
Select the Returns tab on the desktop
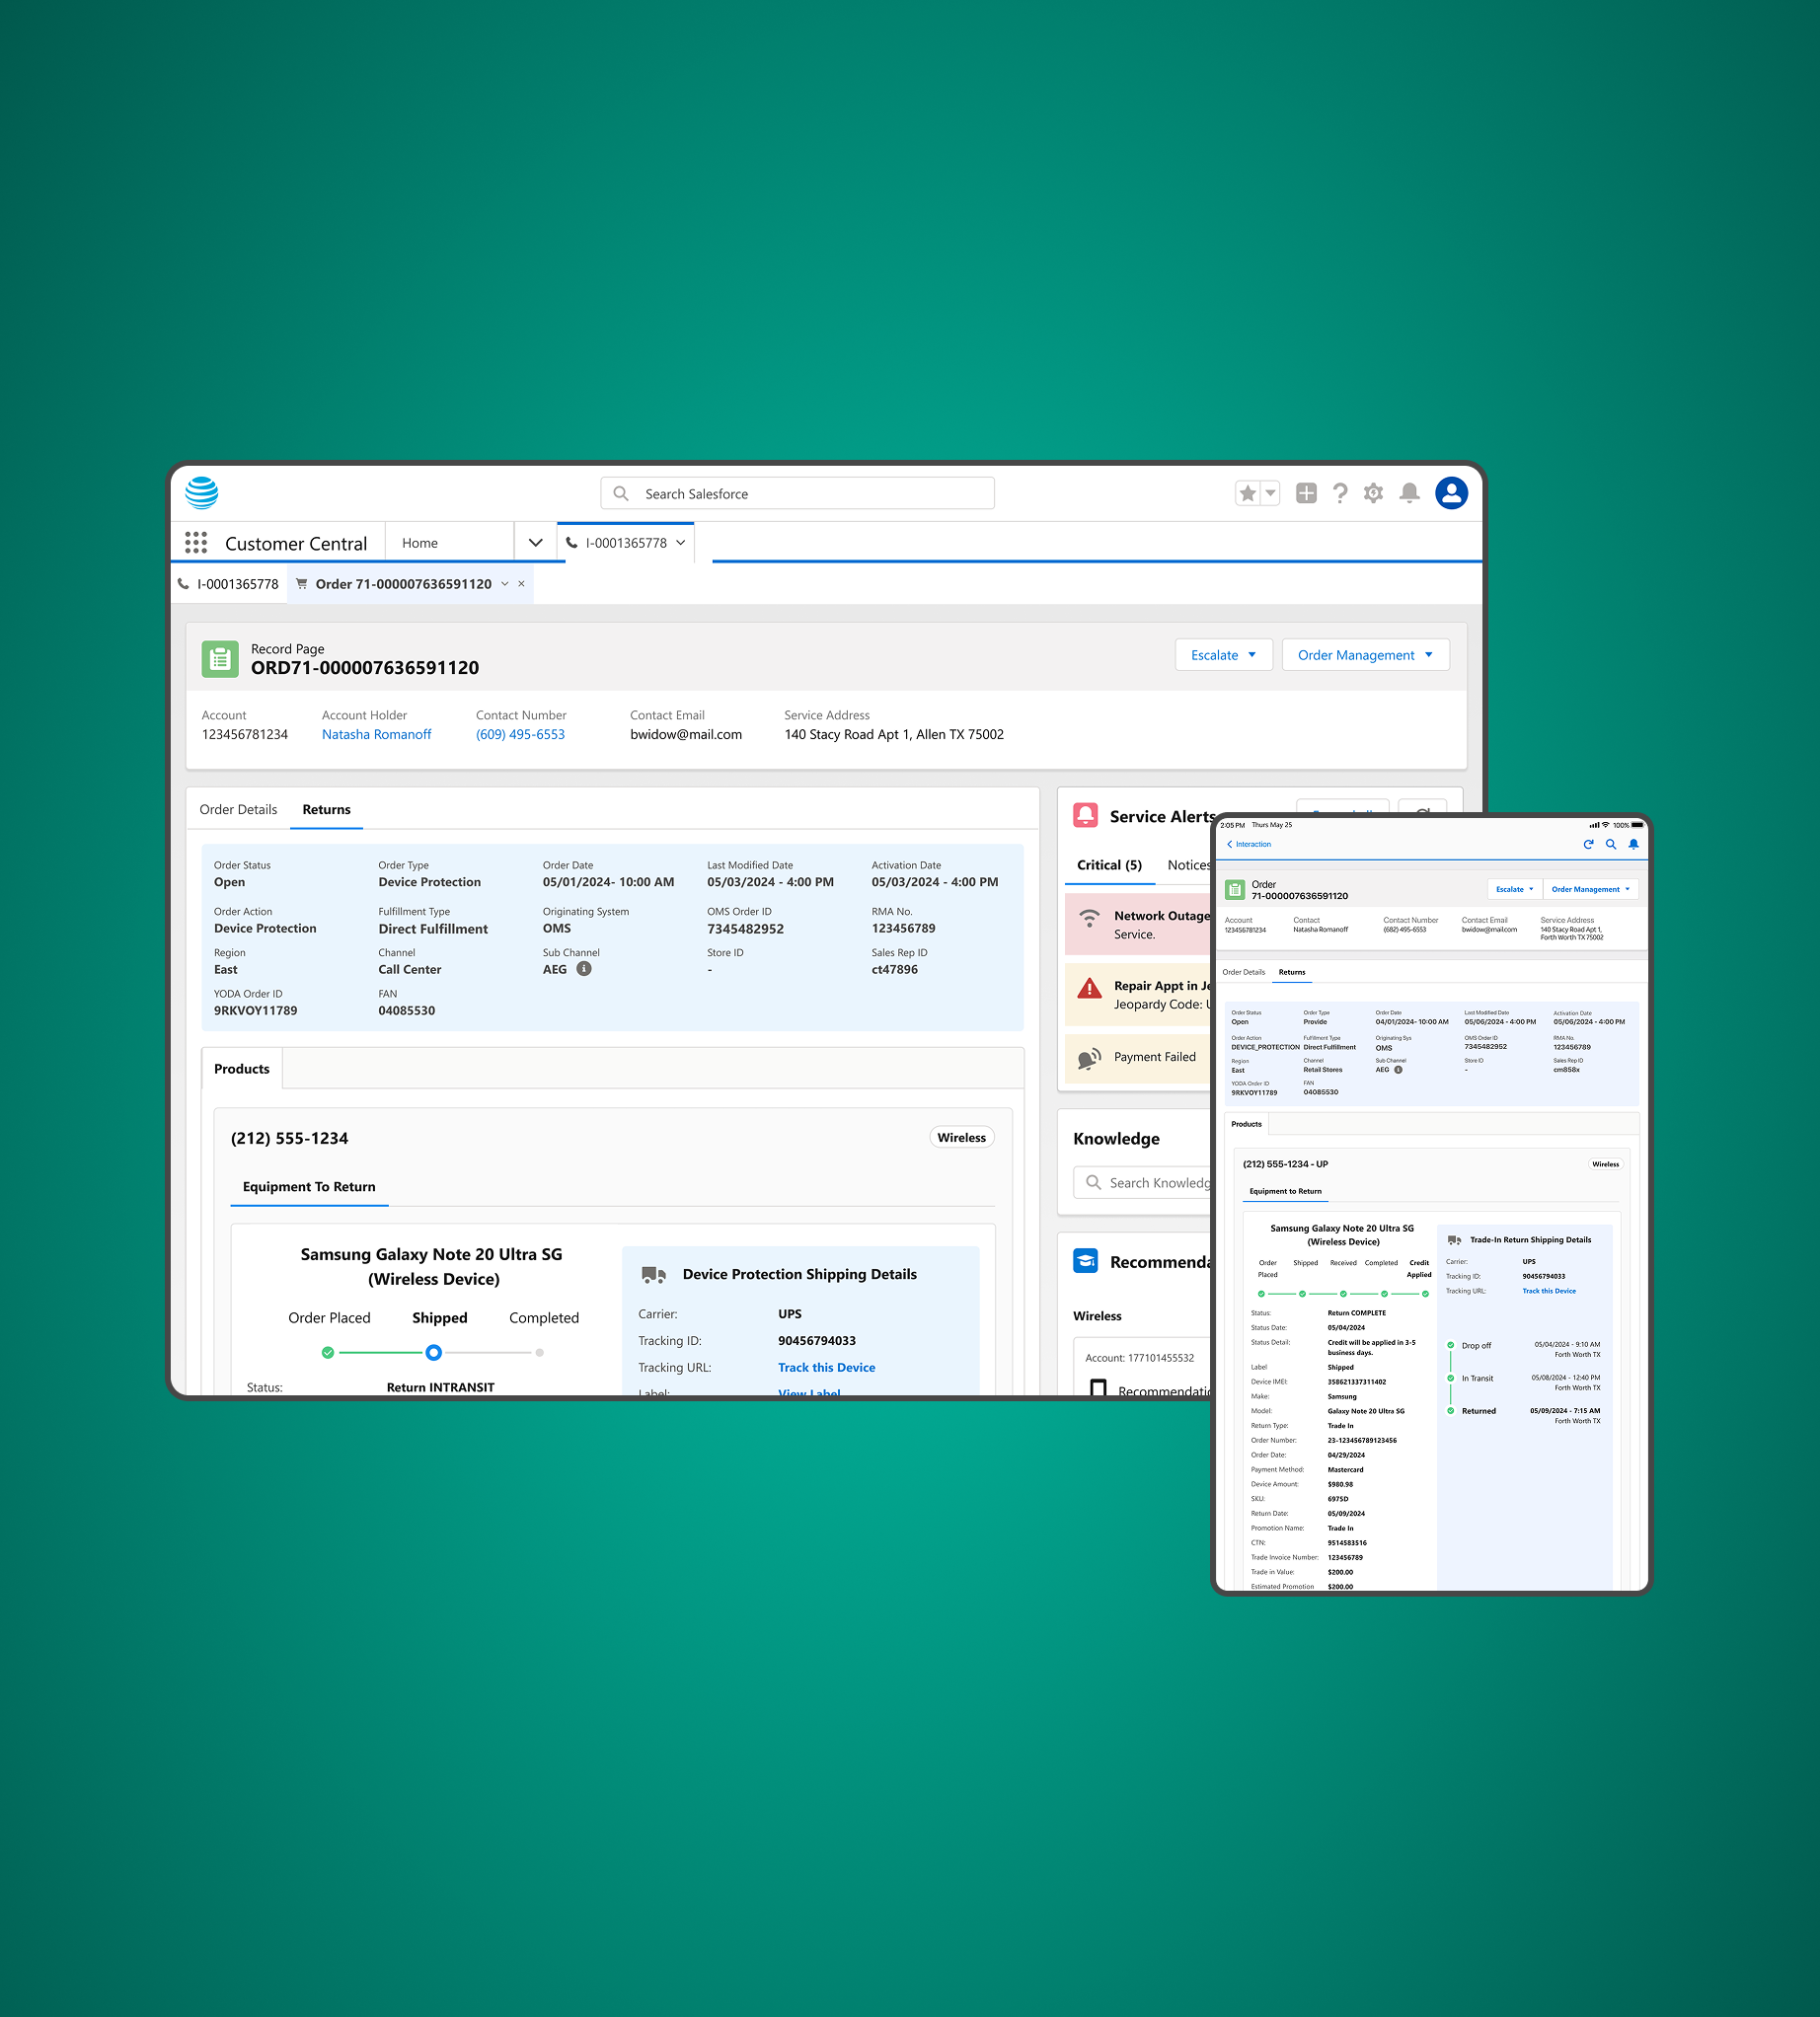click(326, 809)
